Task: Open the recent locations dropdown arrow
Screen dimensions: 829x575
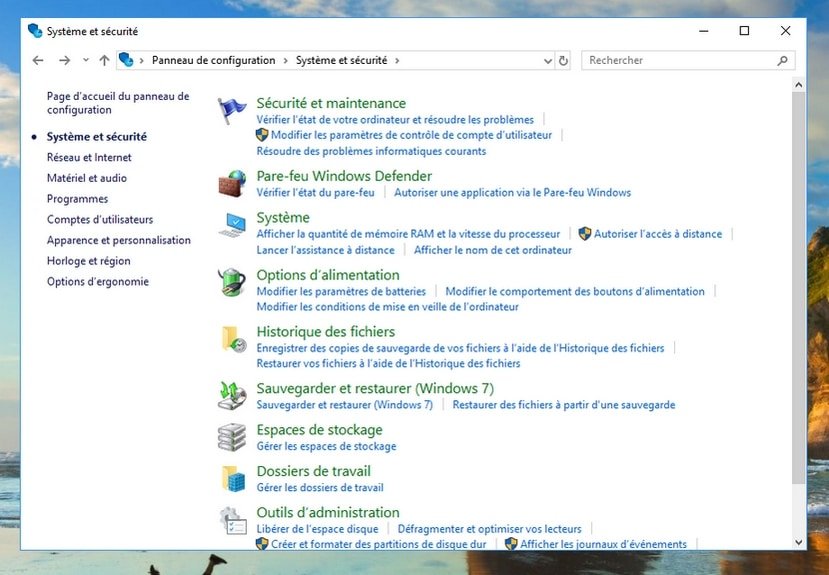Action: coord(86,60)
